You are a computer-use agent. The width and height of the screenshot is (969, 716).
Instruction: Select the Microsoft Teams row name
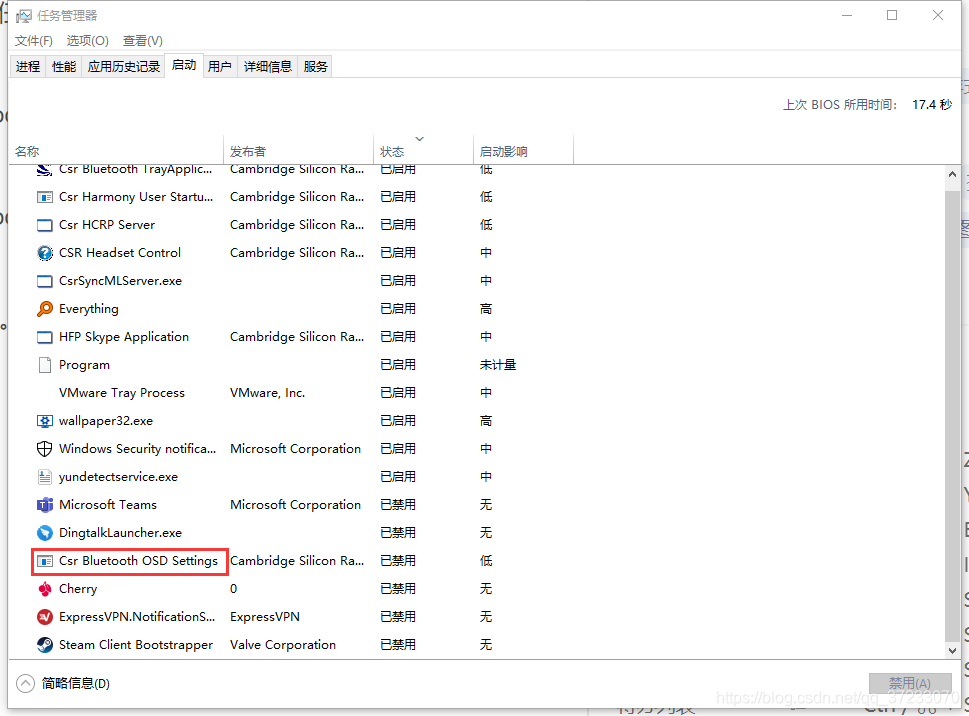[108, 505]
